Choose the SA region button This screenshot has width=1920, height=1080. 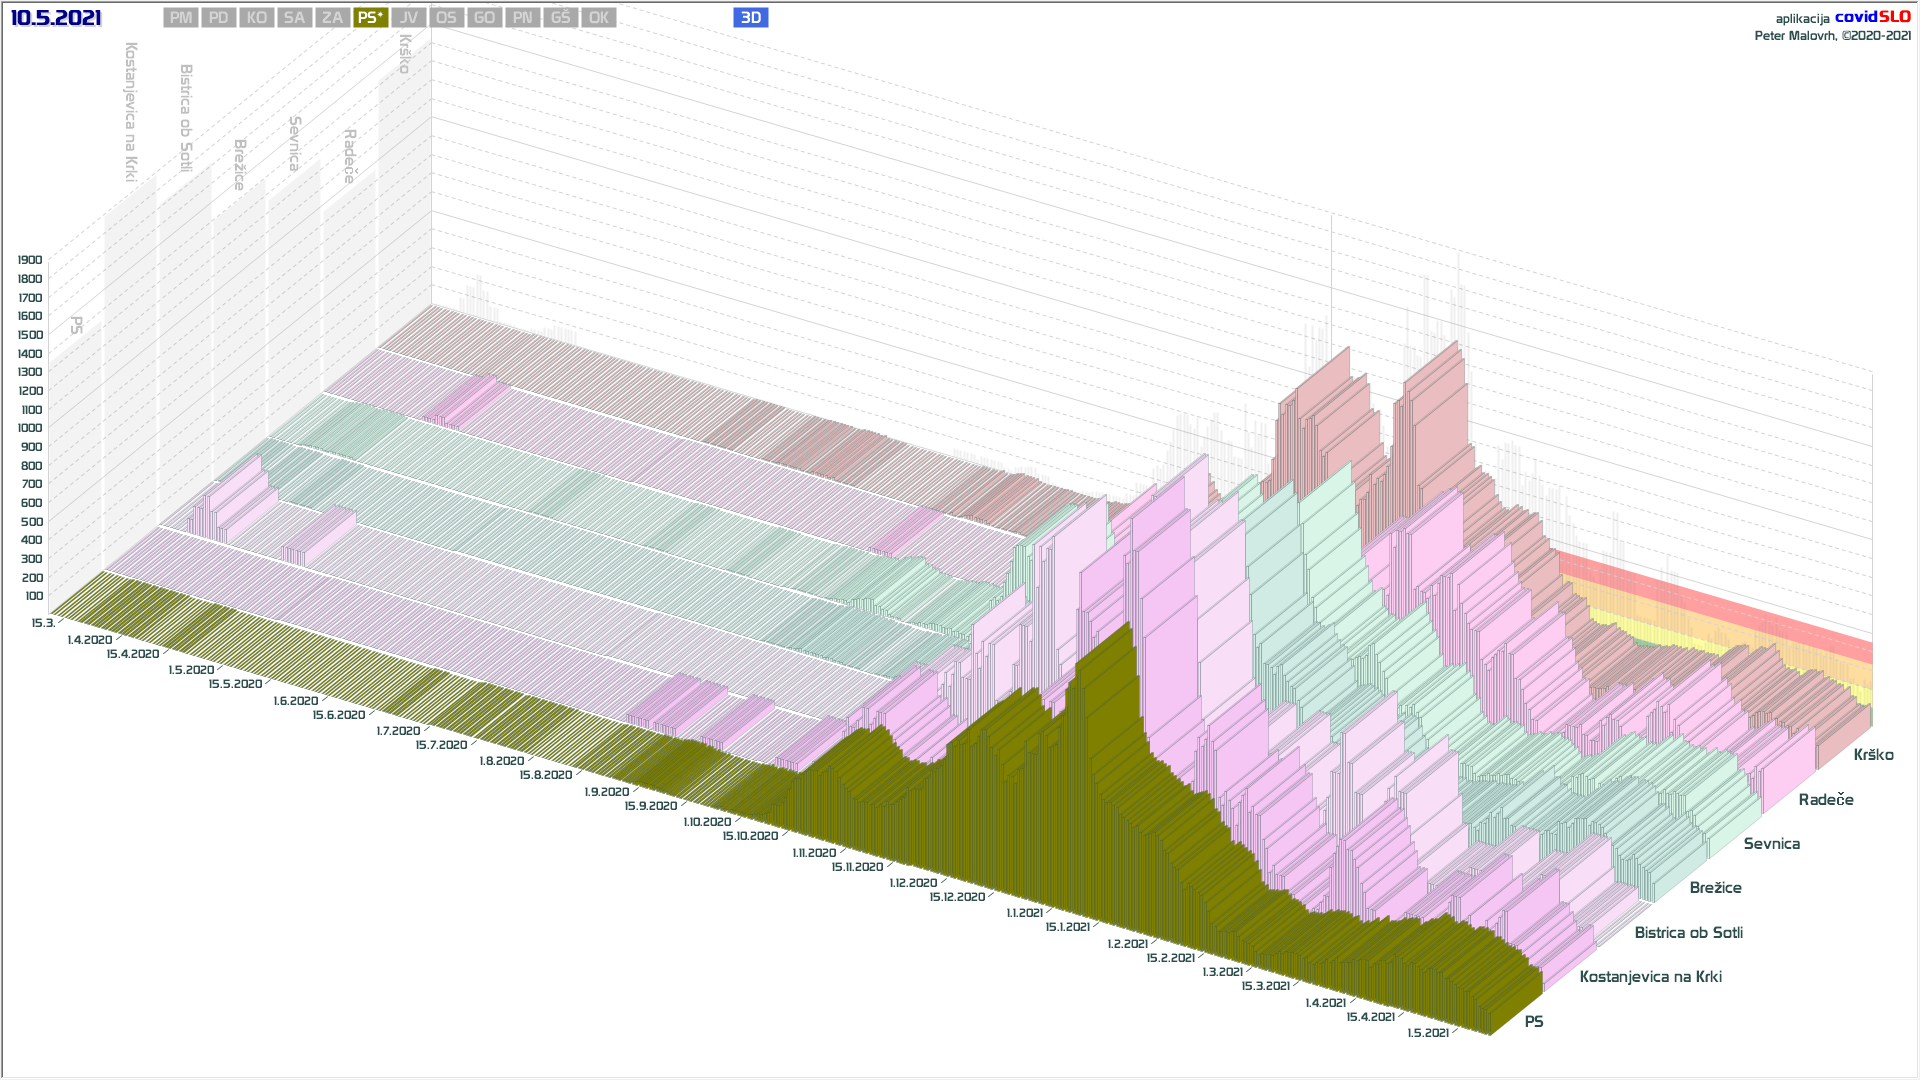pyautogui.click(x=294, y=18)
